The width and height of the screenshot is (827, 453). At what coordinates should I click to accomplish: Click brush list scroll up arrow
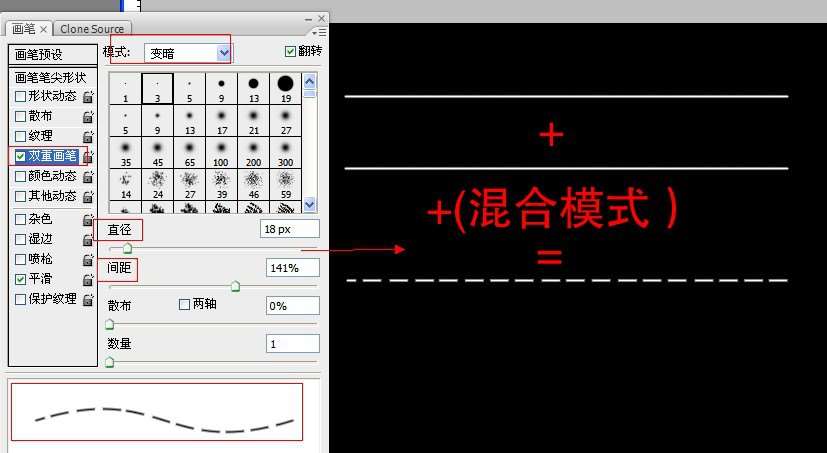pos(310,81)
